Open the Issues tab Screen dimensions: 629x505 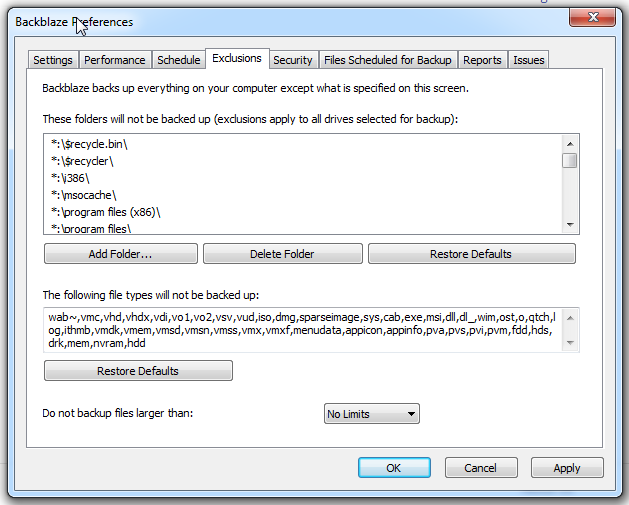point(529,60)
